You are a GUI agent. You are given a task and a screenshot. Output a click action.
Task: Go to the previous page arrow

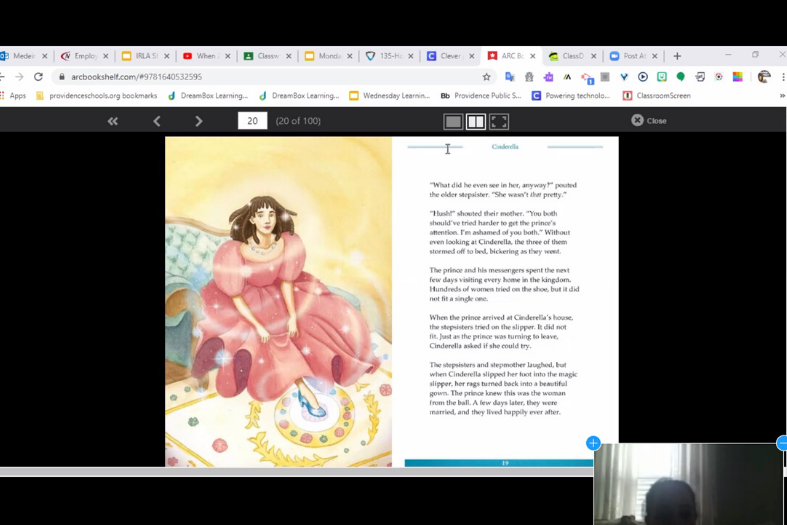(x=157, y=121)
